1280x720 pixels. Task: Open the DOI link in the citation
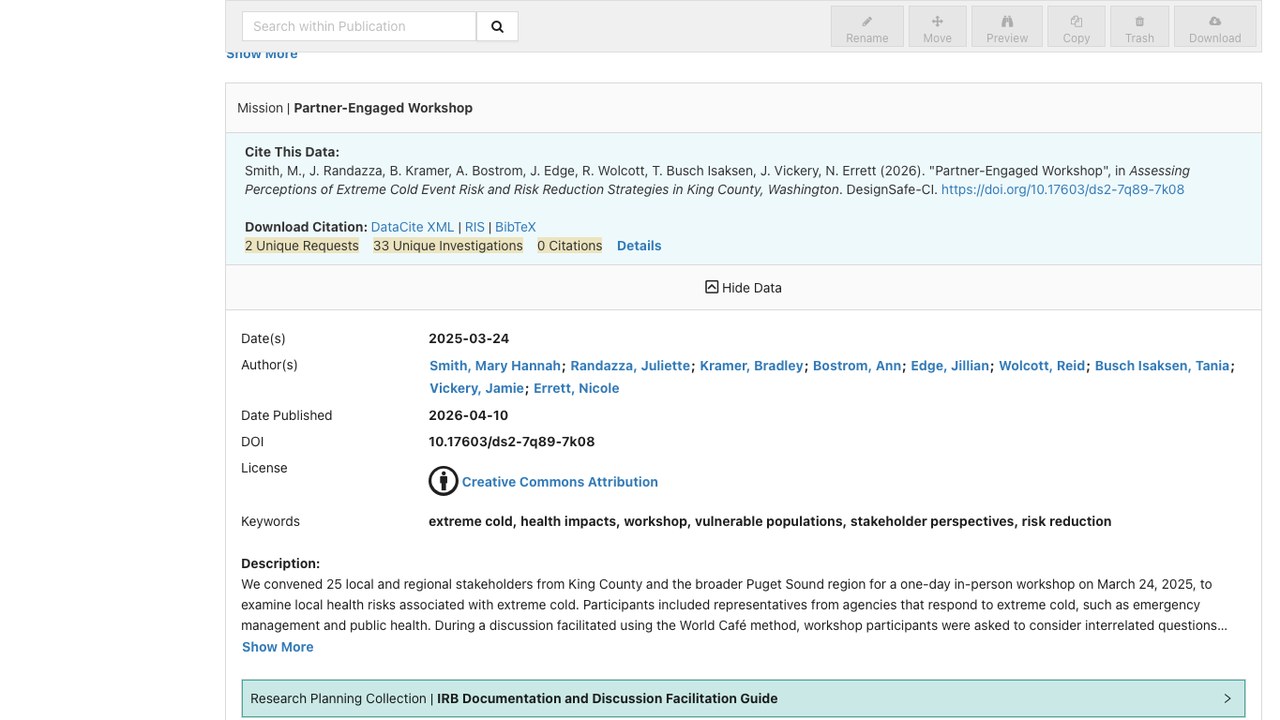(1062, 189)
